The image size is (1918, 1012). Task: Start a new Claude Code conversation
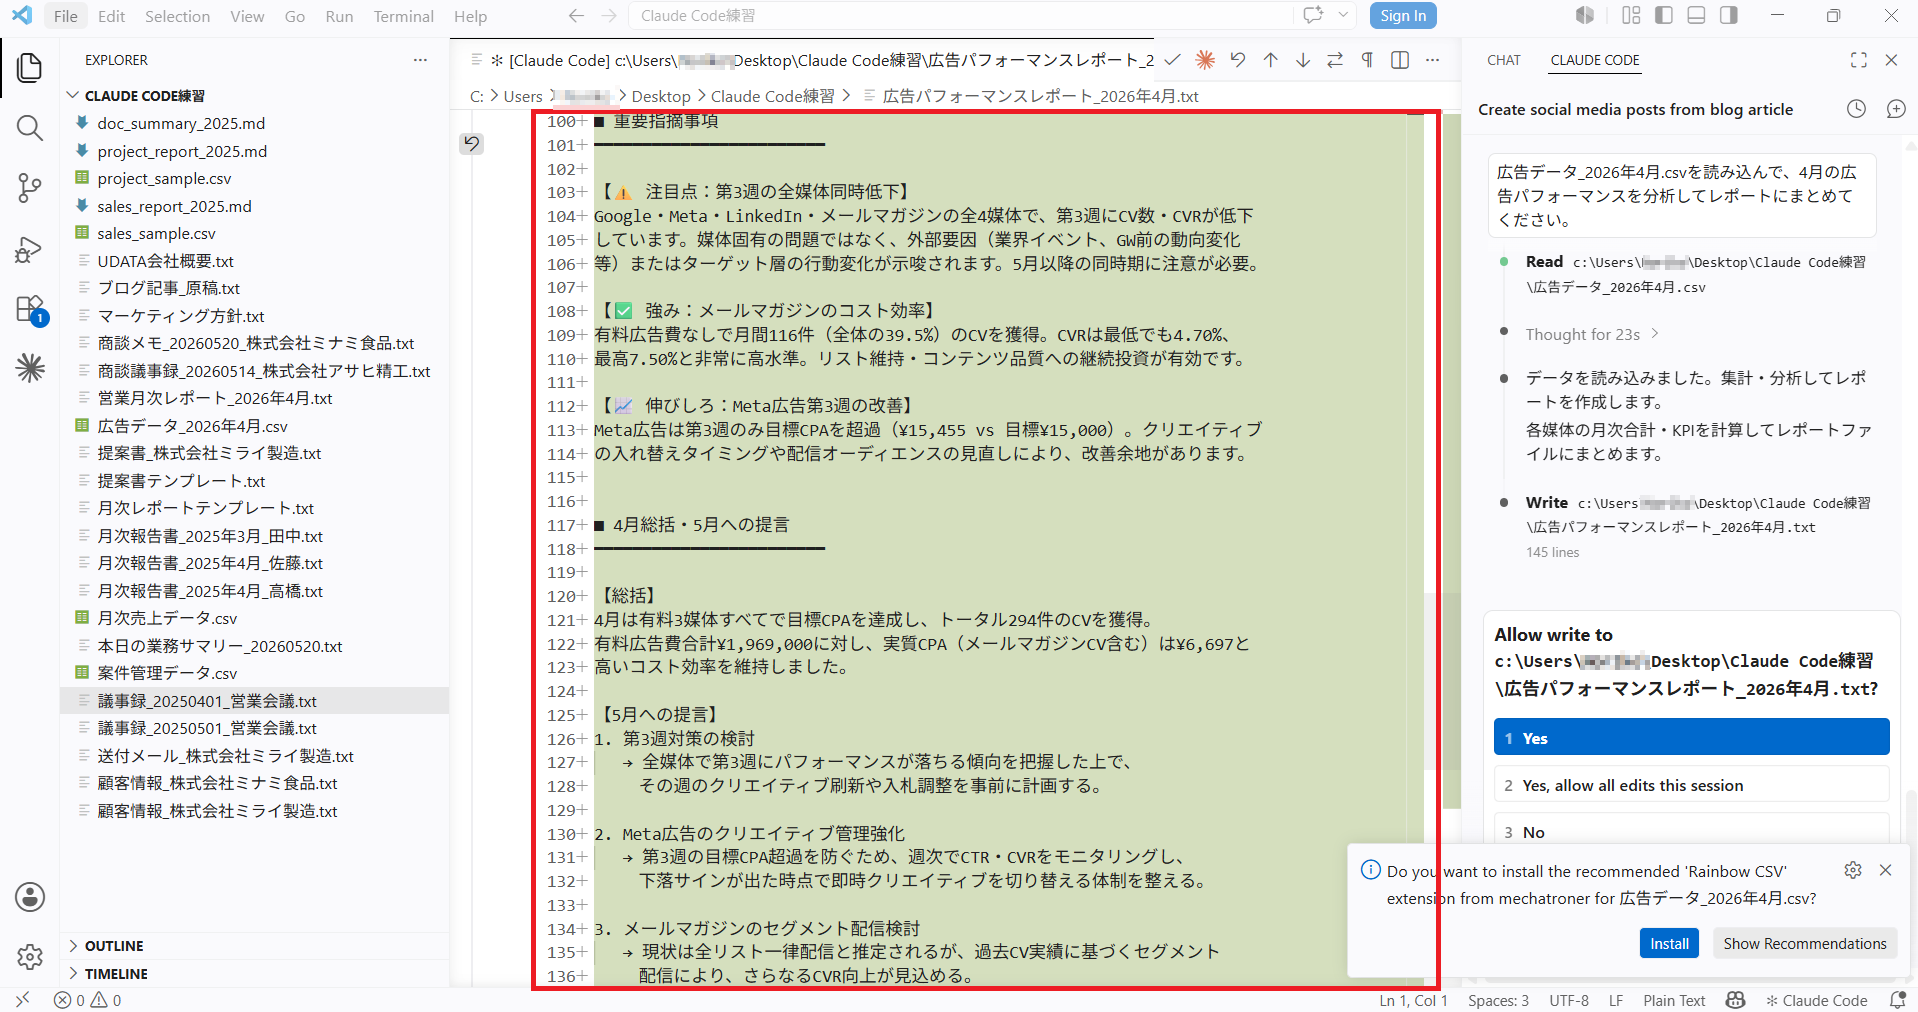point(1896,109)
